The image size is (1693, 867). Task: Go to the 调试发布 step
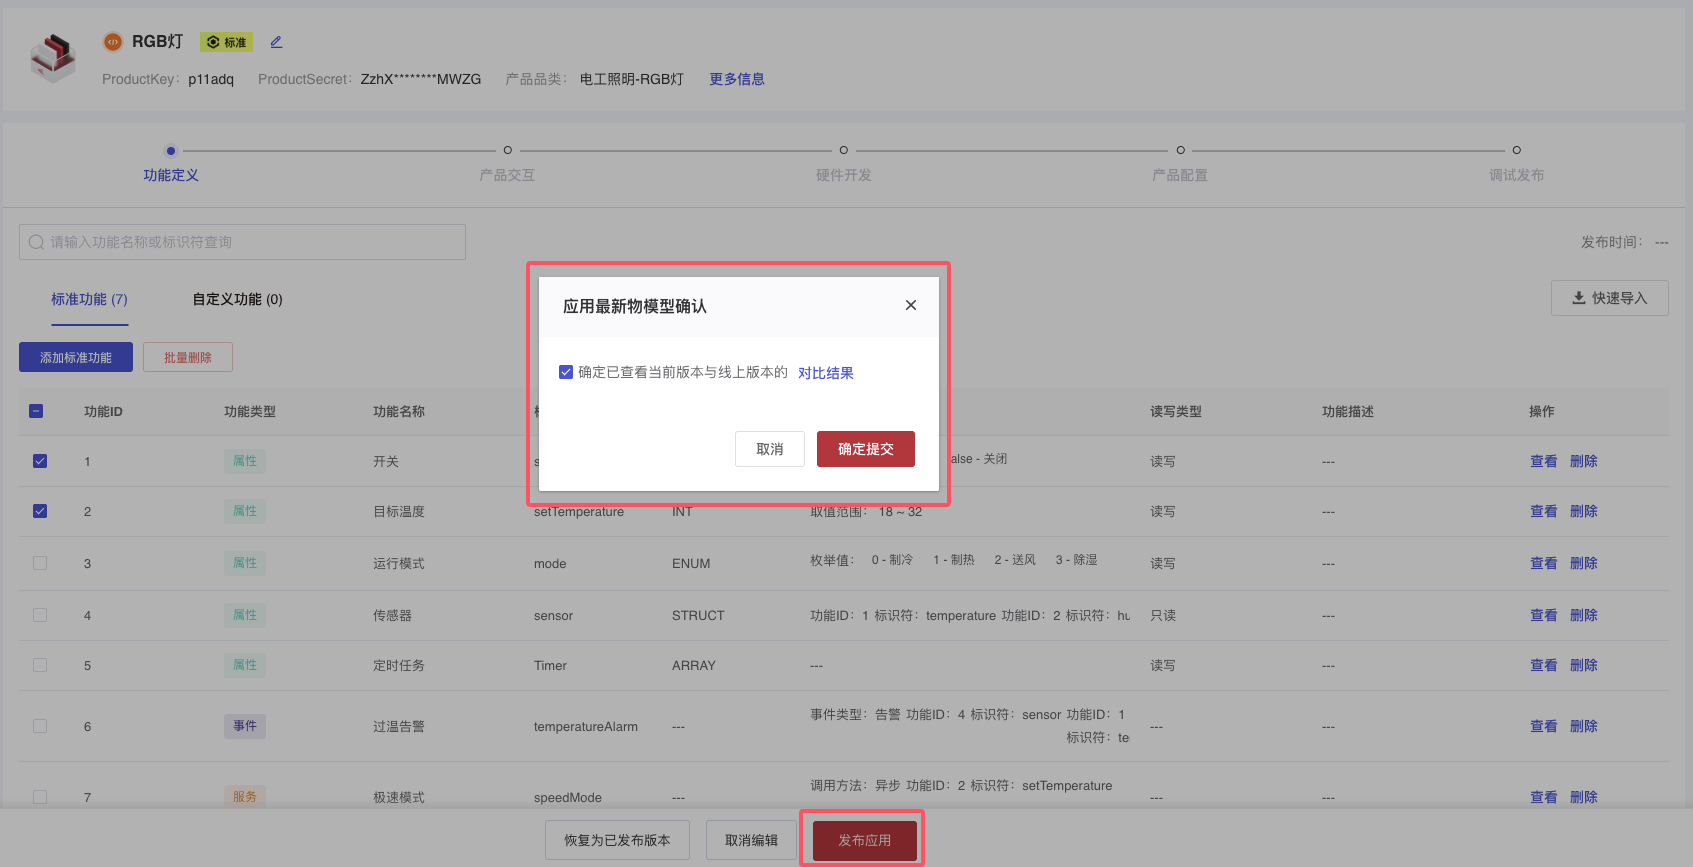(1516, 175)
